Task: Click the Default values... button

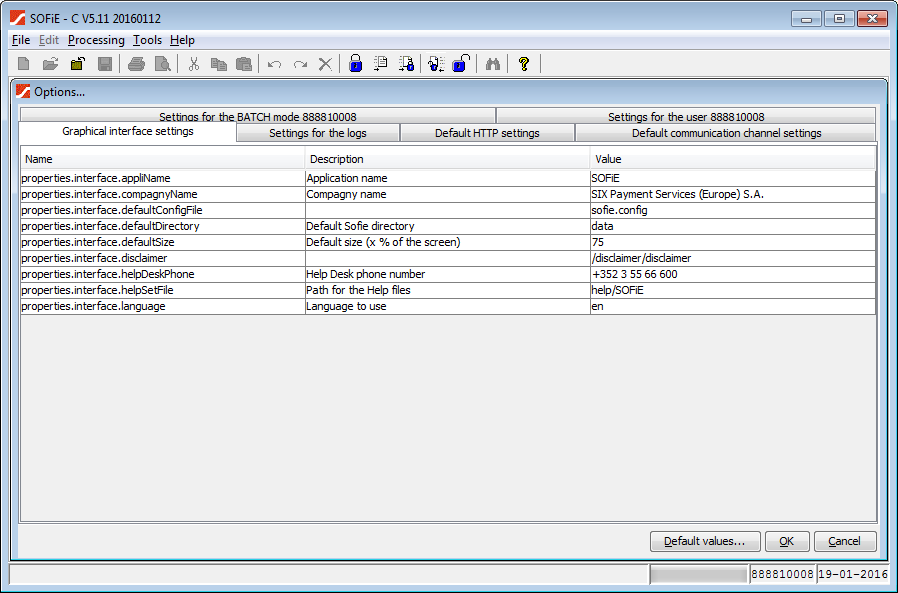Action: pos(705,541)
